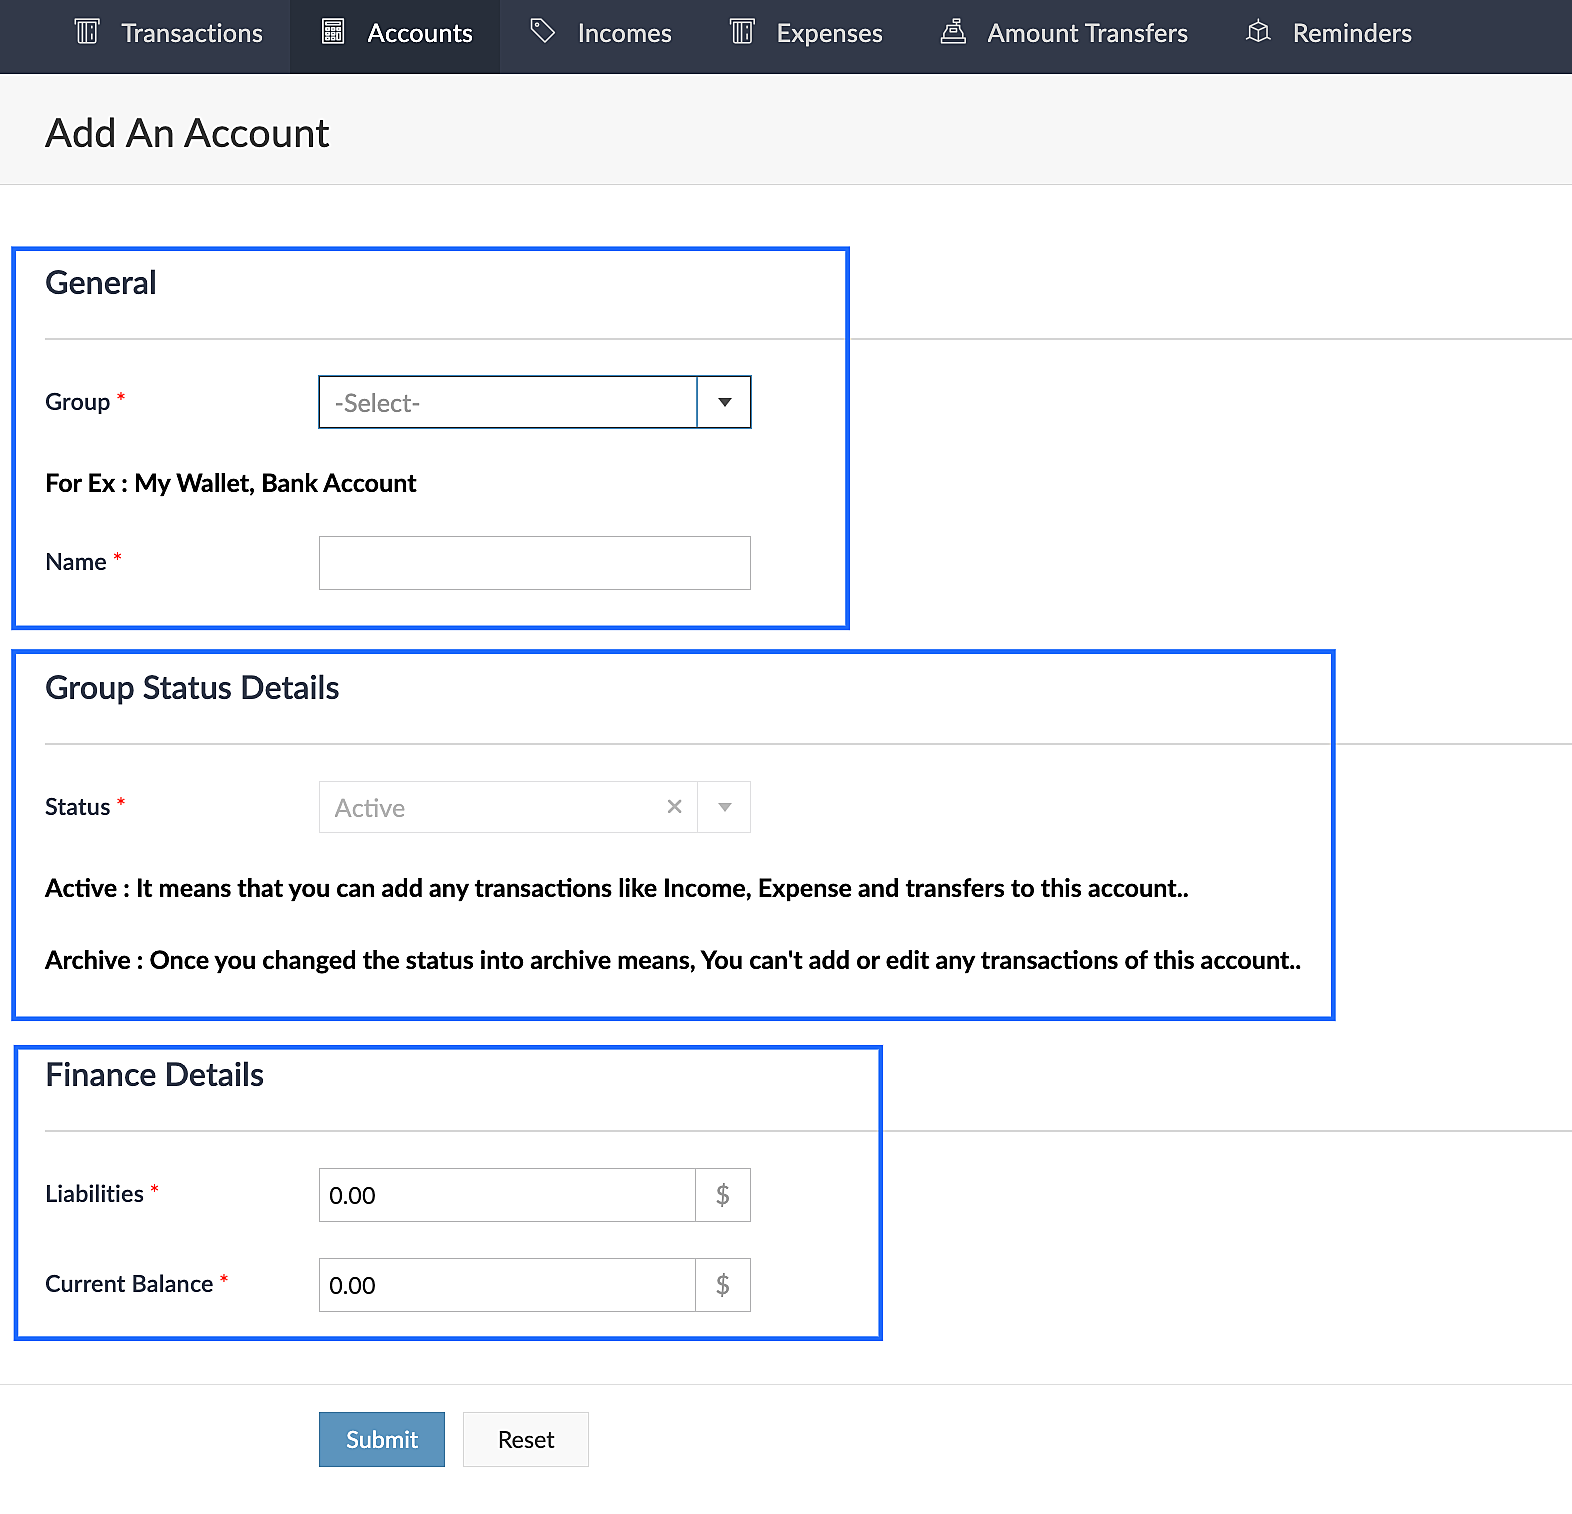Clear the Active status with X icon

[x=675, y=807]
